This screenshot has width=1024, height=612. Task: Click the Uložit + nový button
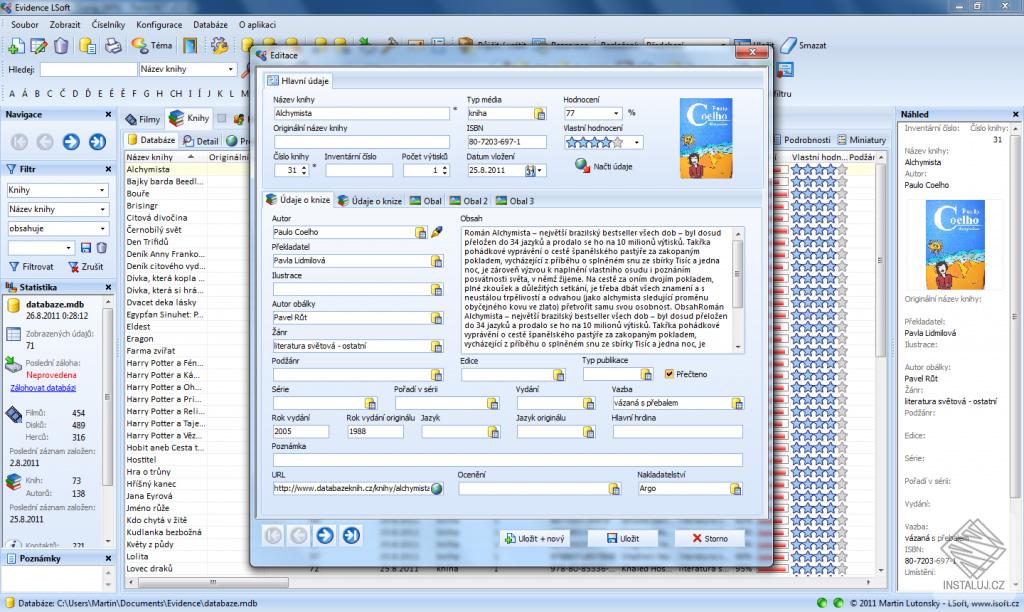534,539
